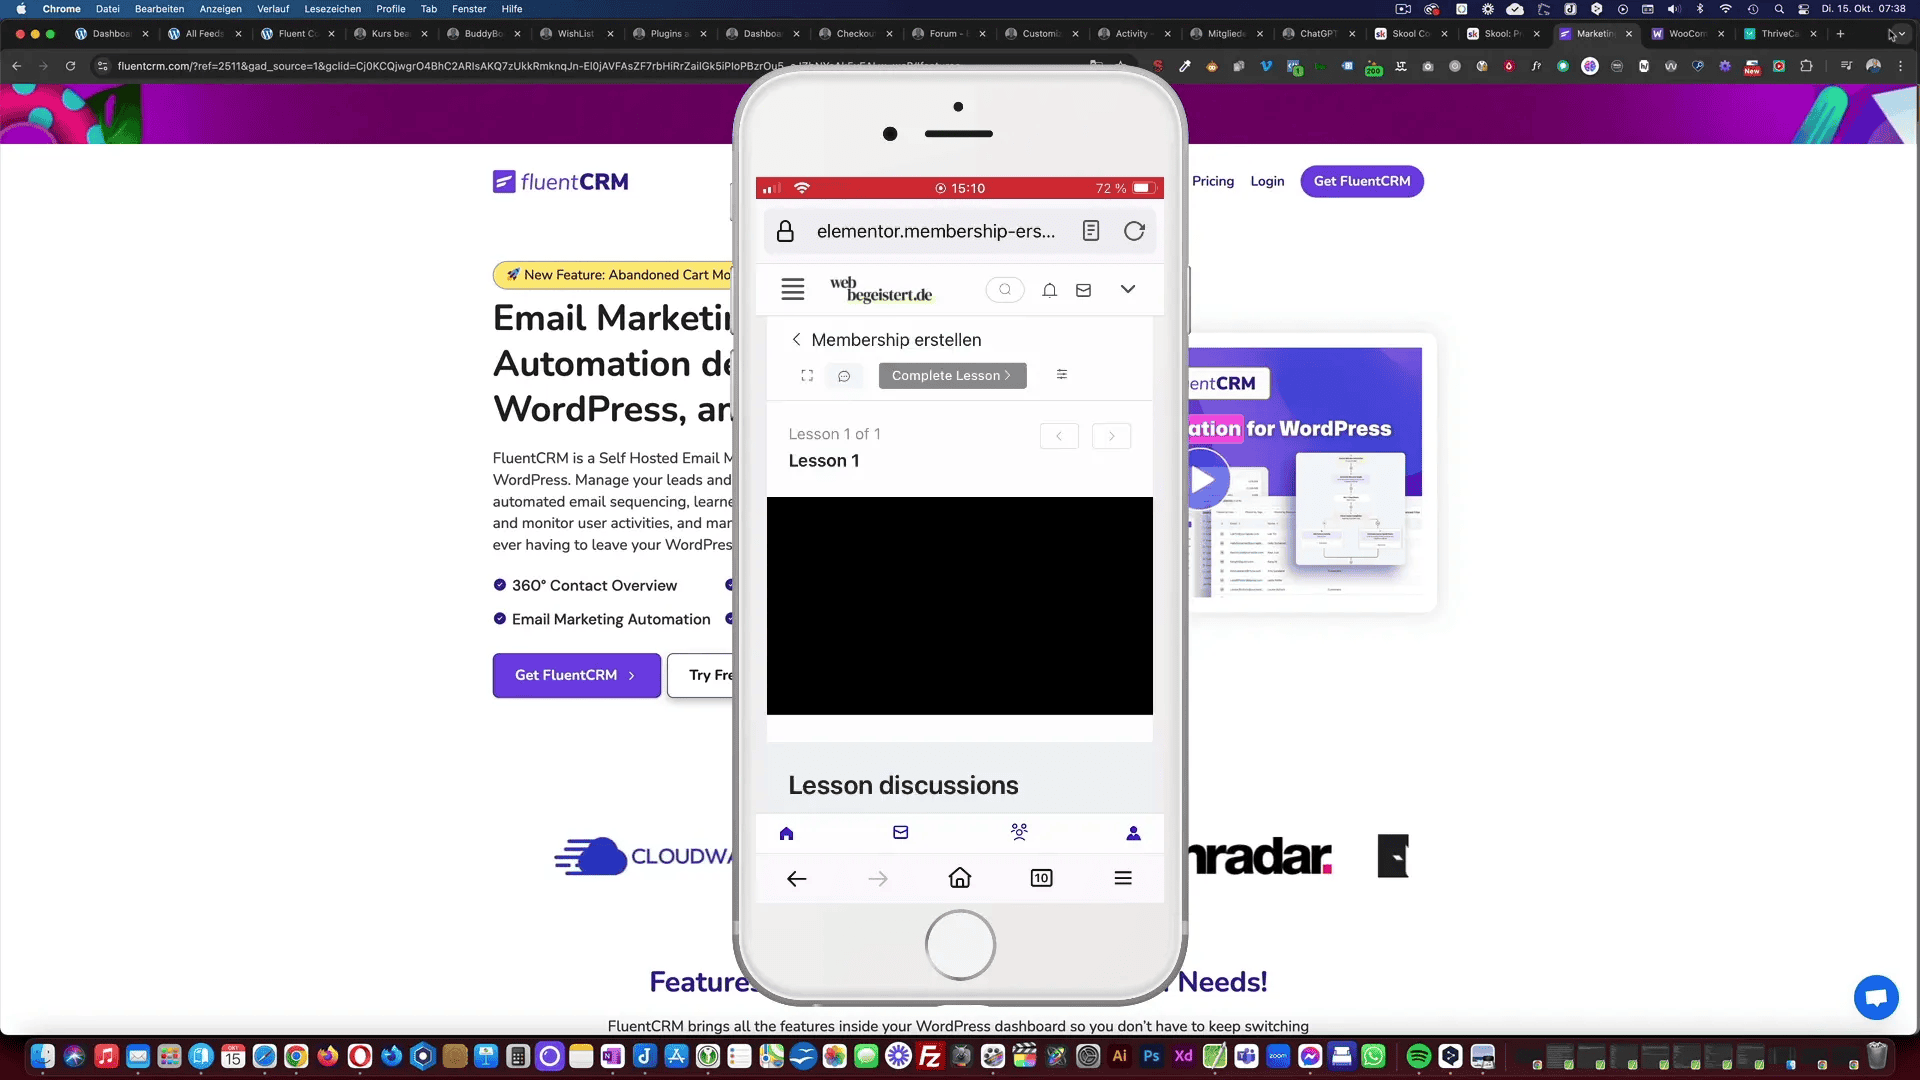Click the video player black area
This screenshot has height=1080, width=1920.
[960, 605]
